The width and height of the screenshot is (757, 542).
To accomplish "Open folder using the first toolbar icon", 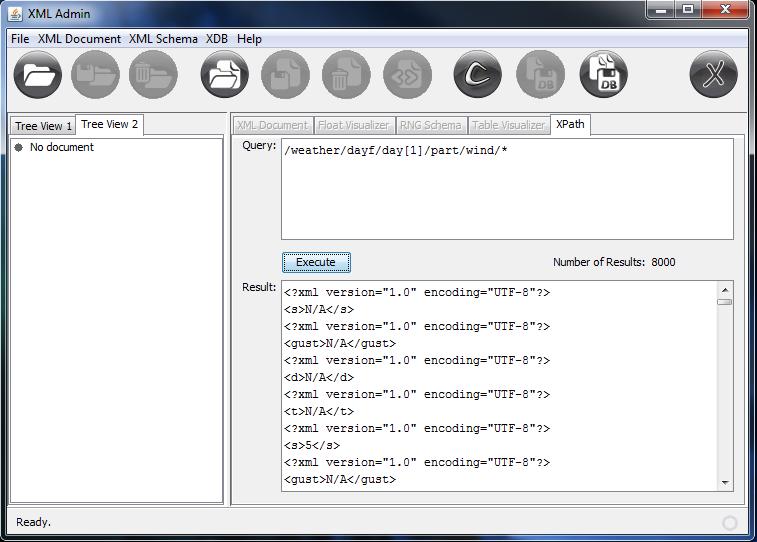I will pyautogui.click(x=38, y=75).
